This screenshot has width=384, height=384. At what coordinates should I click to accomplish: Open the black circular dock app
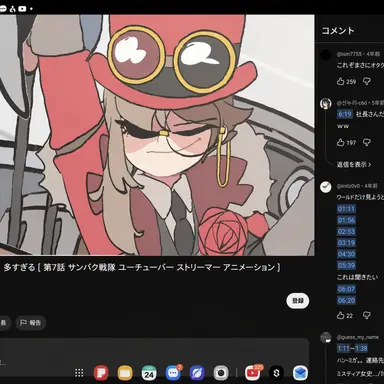click(276, 373)
